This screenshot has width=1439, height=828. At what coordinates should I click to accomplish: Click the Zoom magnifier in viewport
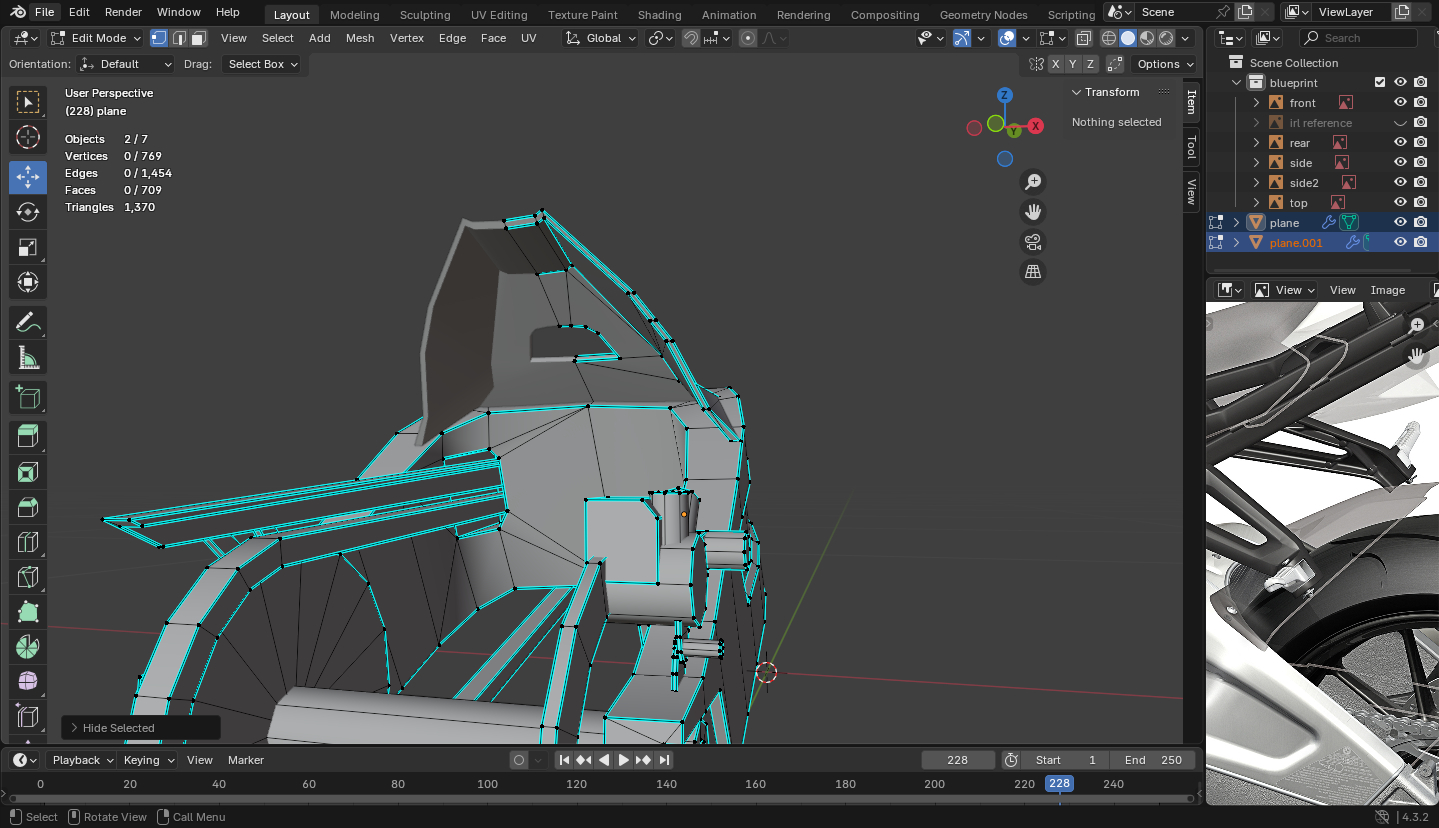coord(1033,182)
